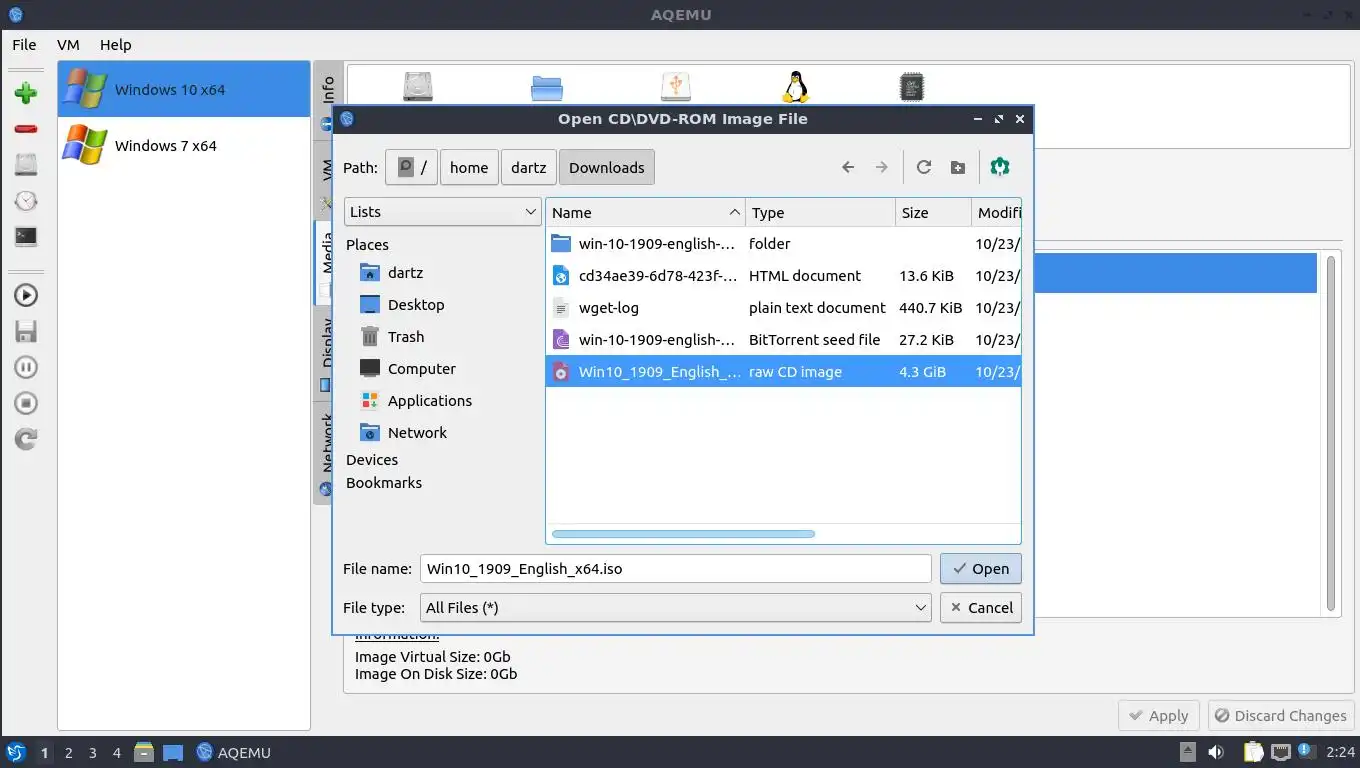1360x768 pixels.
Task: Click the root path button in dialog
Action: 412,167
